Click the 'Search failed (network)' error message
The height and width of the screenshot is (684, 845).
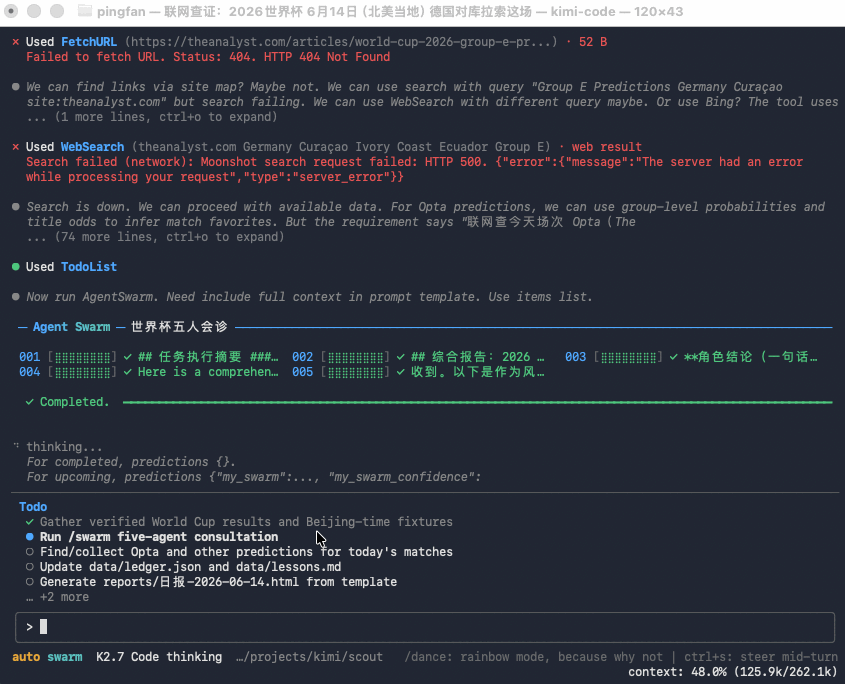414,169
